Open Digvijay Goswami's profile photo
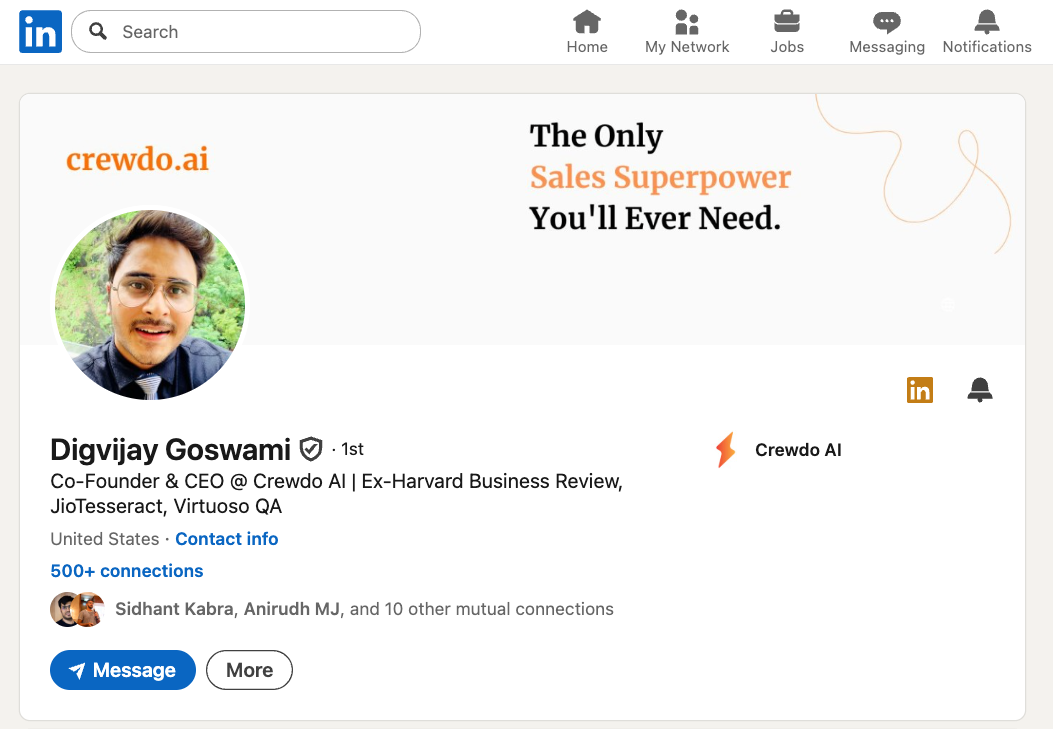1053x729 pixels. pyautogui.click(x=150, y=305)
